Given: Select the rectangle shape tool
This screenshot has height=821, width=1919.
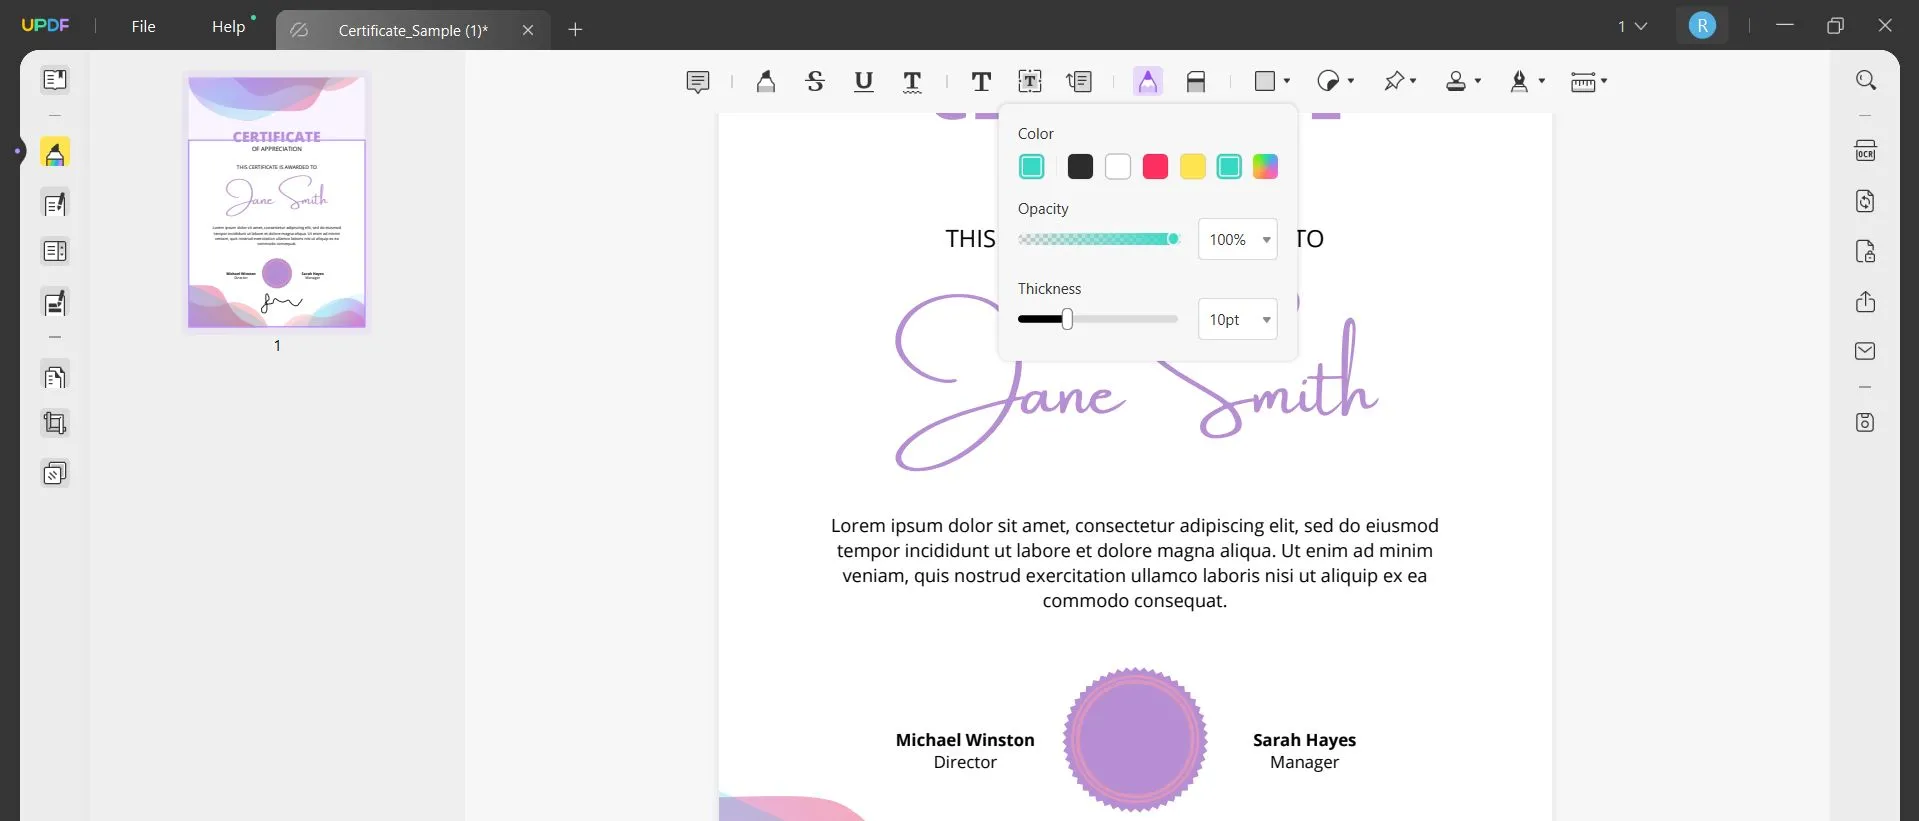Looking at the screenshot, I should tap(1265, 81).
